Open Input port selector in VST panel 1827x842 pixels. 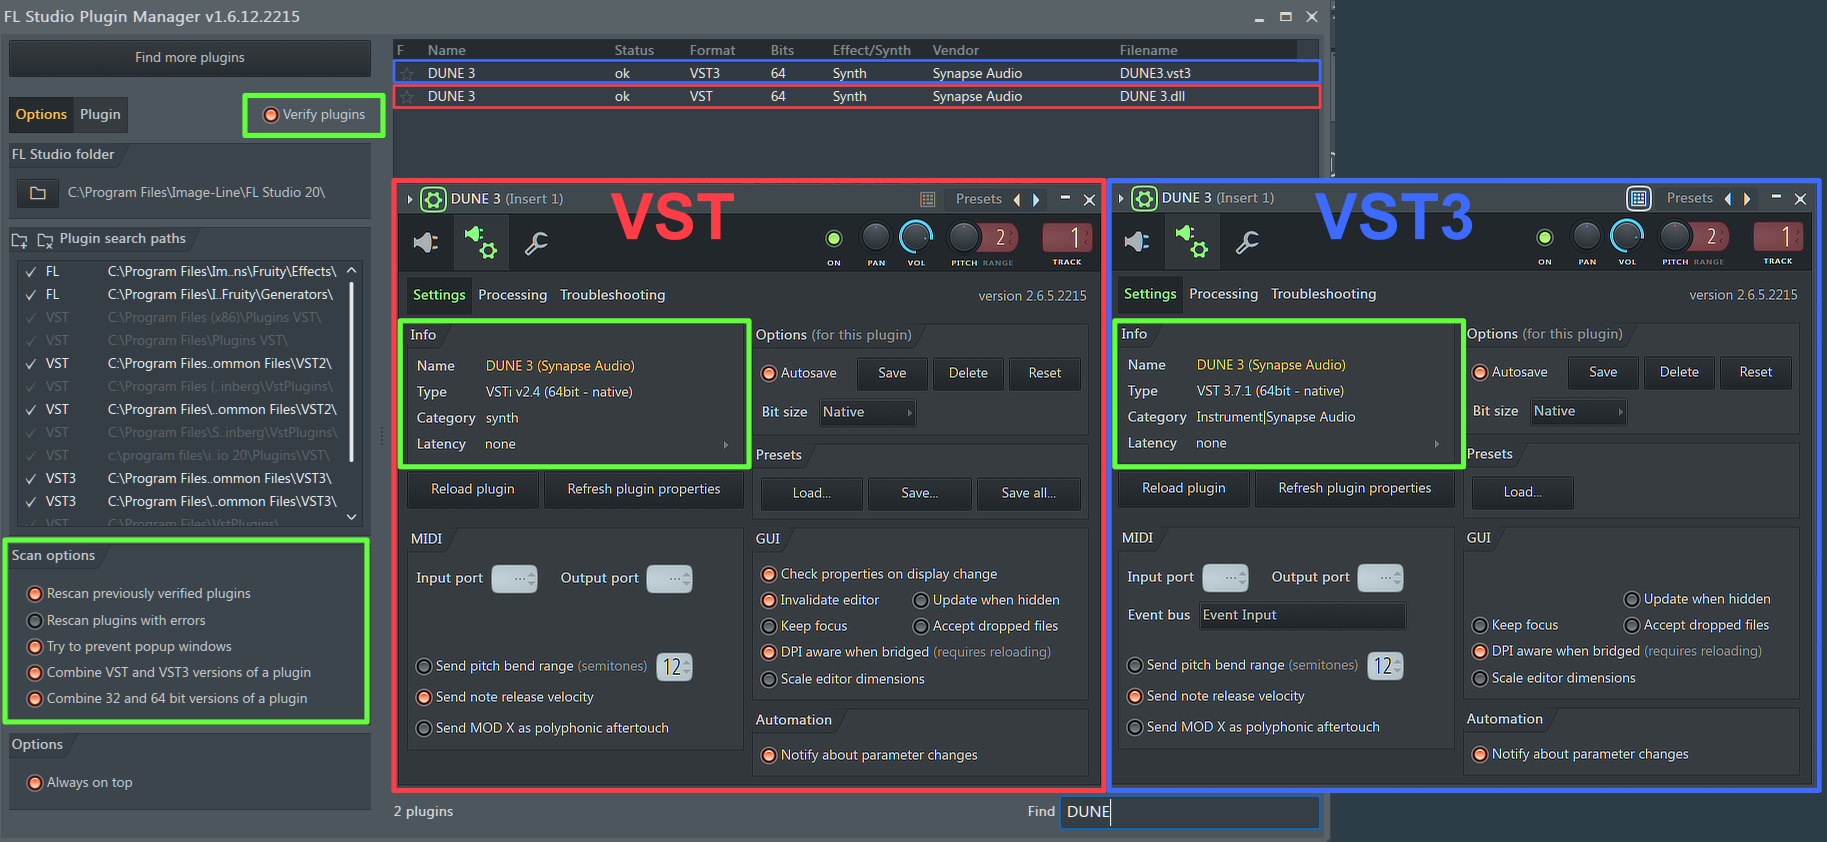click(x=515, y=579)
